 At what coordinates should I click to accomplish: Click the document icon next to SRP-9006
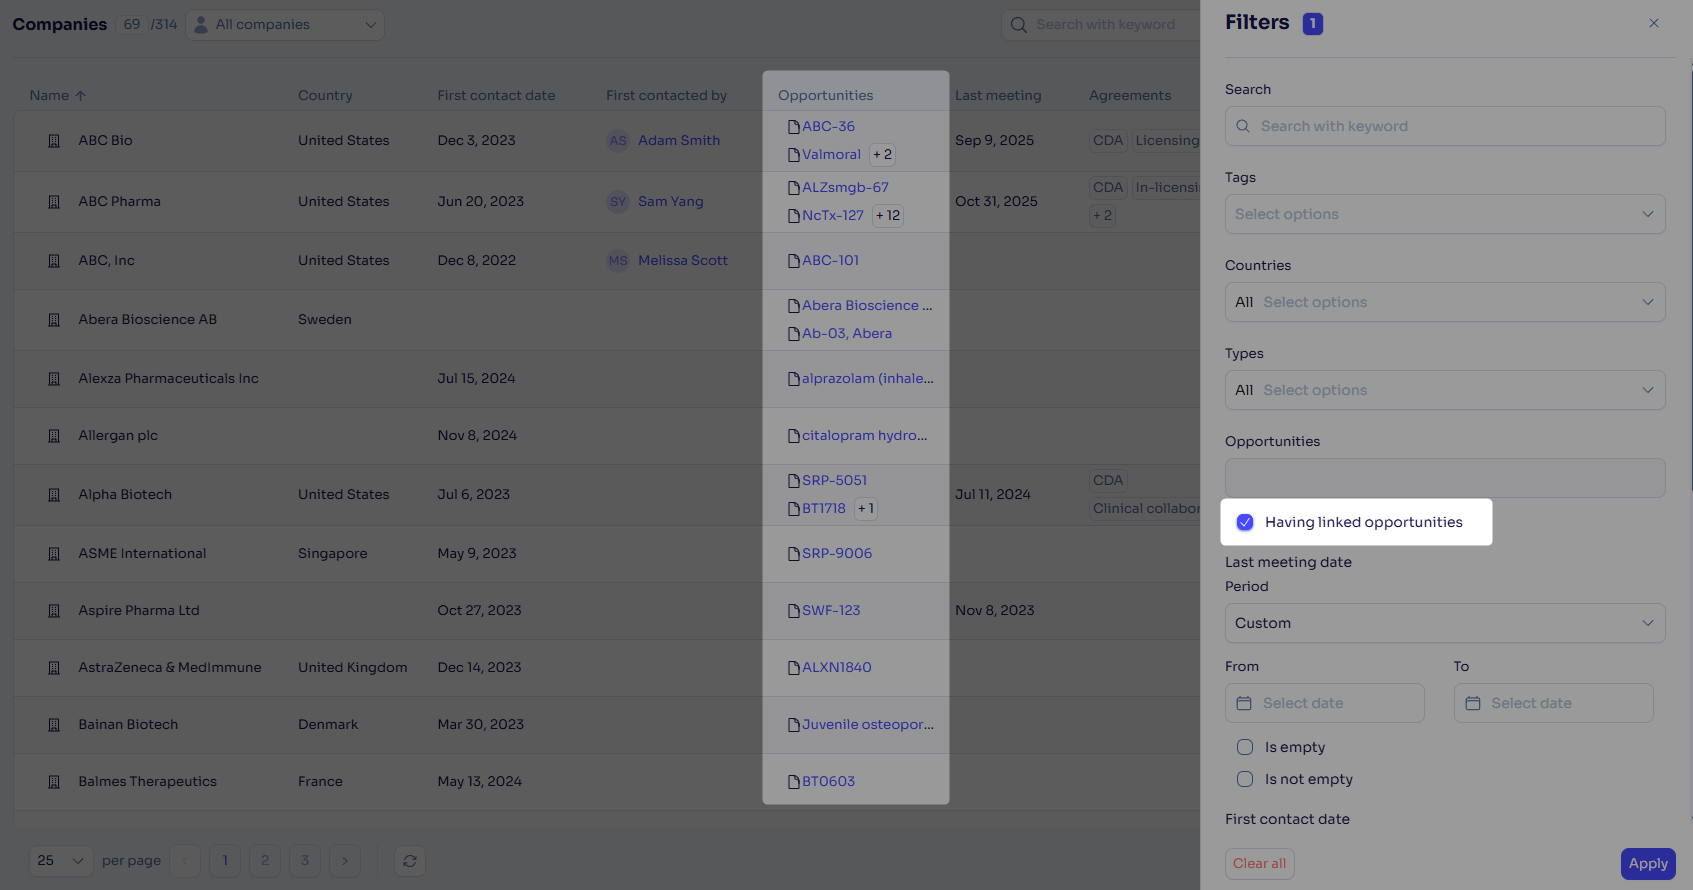click(794, 554)
